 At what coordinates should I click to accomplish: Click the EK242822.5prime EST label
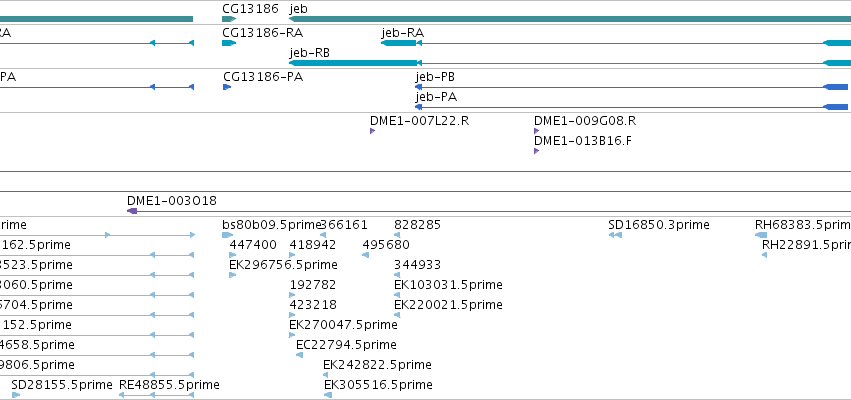pos(377,365)
